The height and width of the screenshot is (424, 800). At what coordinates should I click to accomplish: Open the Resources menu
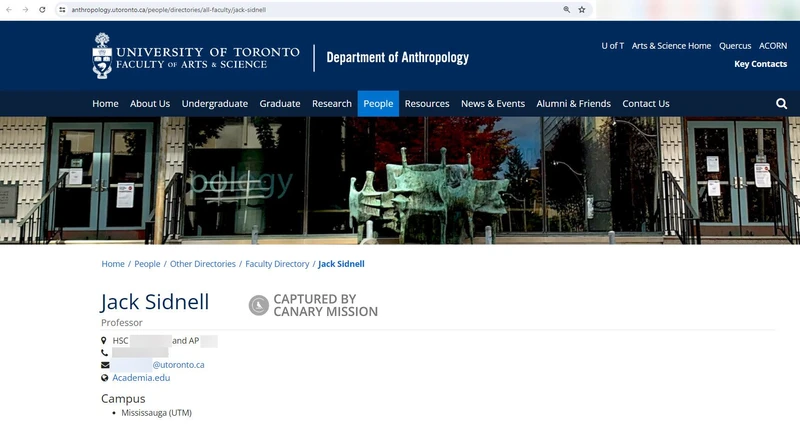click(x=427, y=104)
